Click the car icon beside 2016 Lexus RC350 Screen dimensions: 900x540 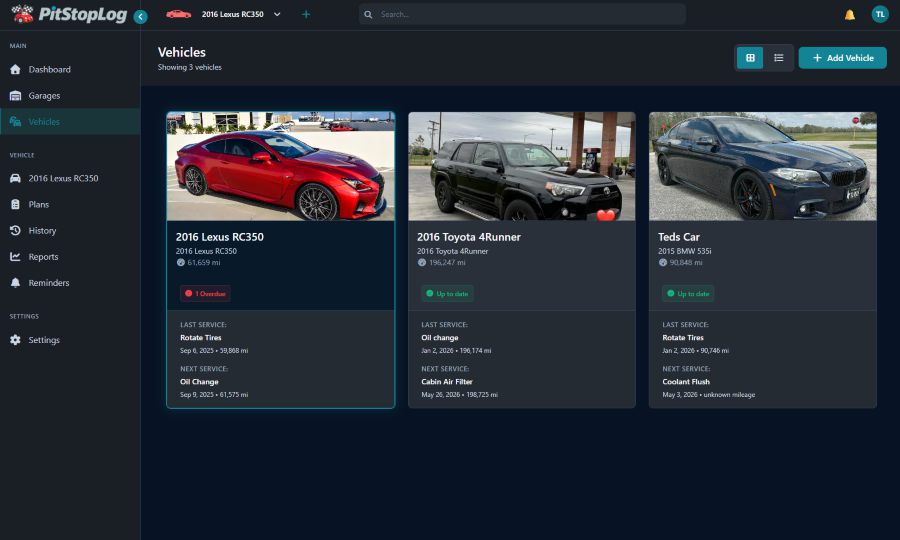(x=15, y=178)
